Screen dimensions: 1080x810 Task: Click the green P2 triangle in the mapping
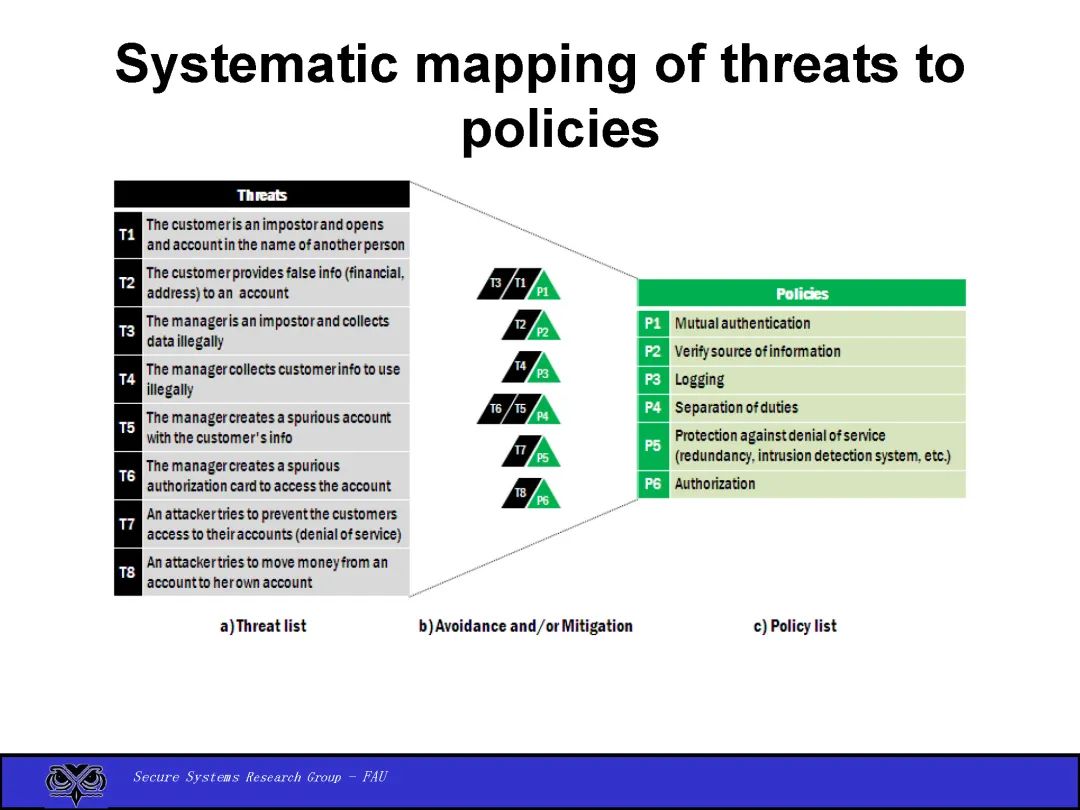point(543,328)
